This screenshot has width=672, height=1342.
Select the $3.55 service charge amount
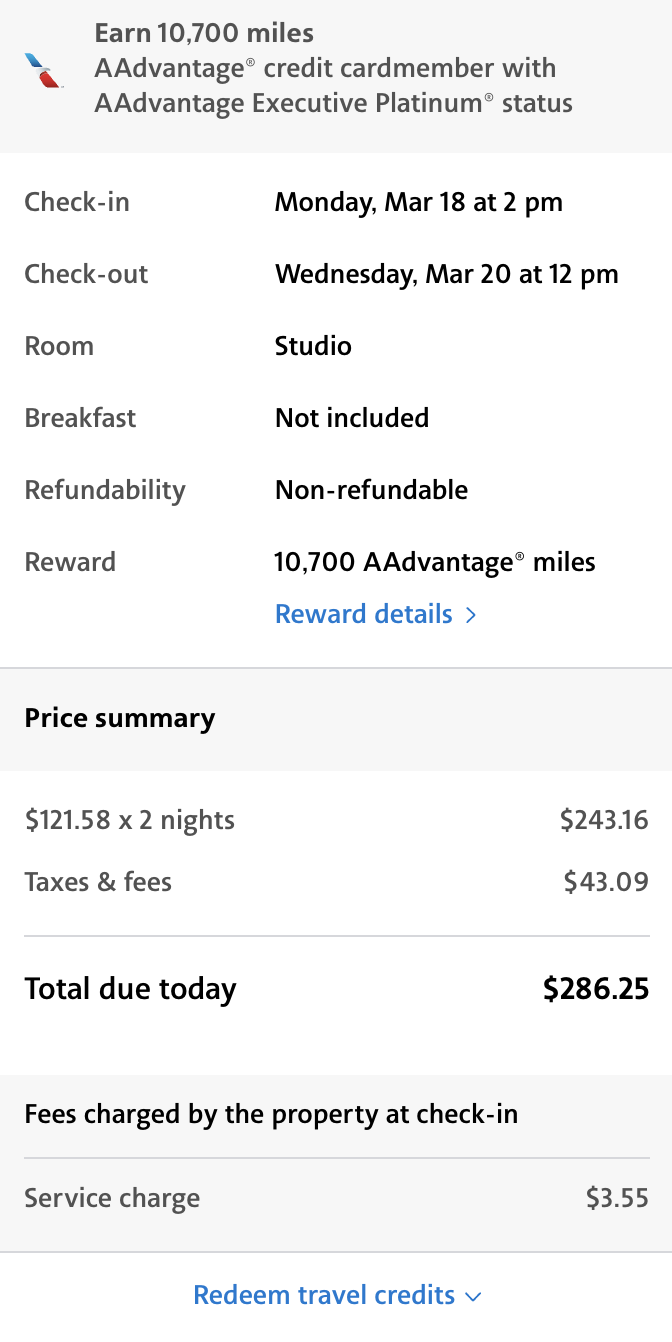tap(617, 1198)
